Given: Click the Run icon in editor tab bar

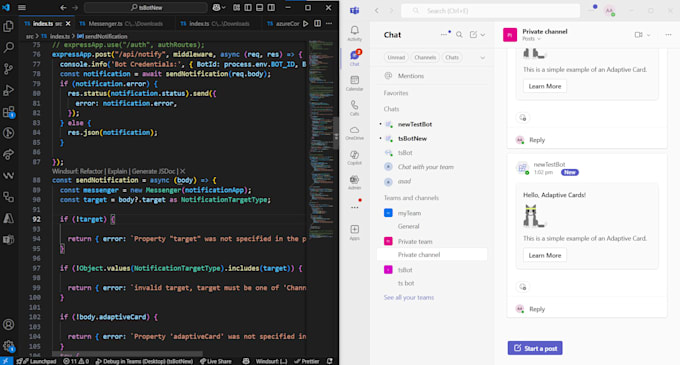Looking at the screenshot, I should click(x=306, y=23).
